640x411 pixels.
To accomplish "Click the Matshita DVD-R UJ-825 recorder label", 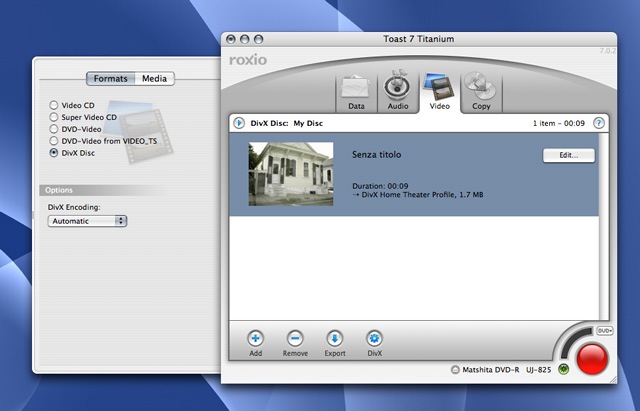I will [507, 370].
